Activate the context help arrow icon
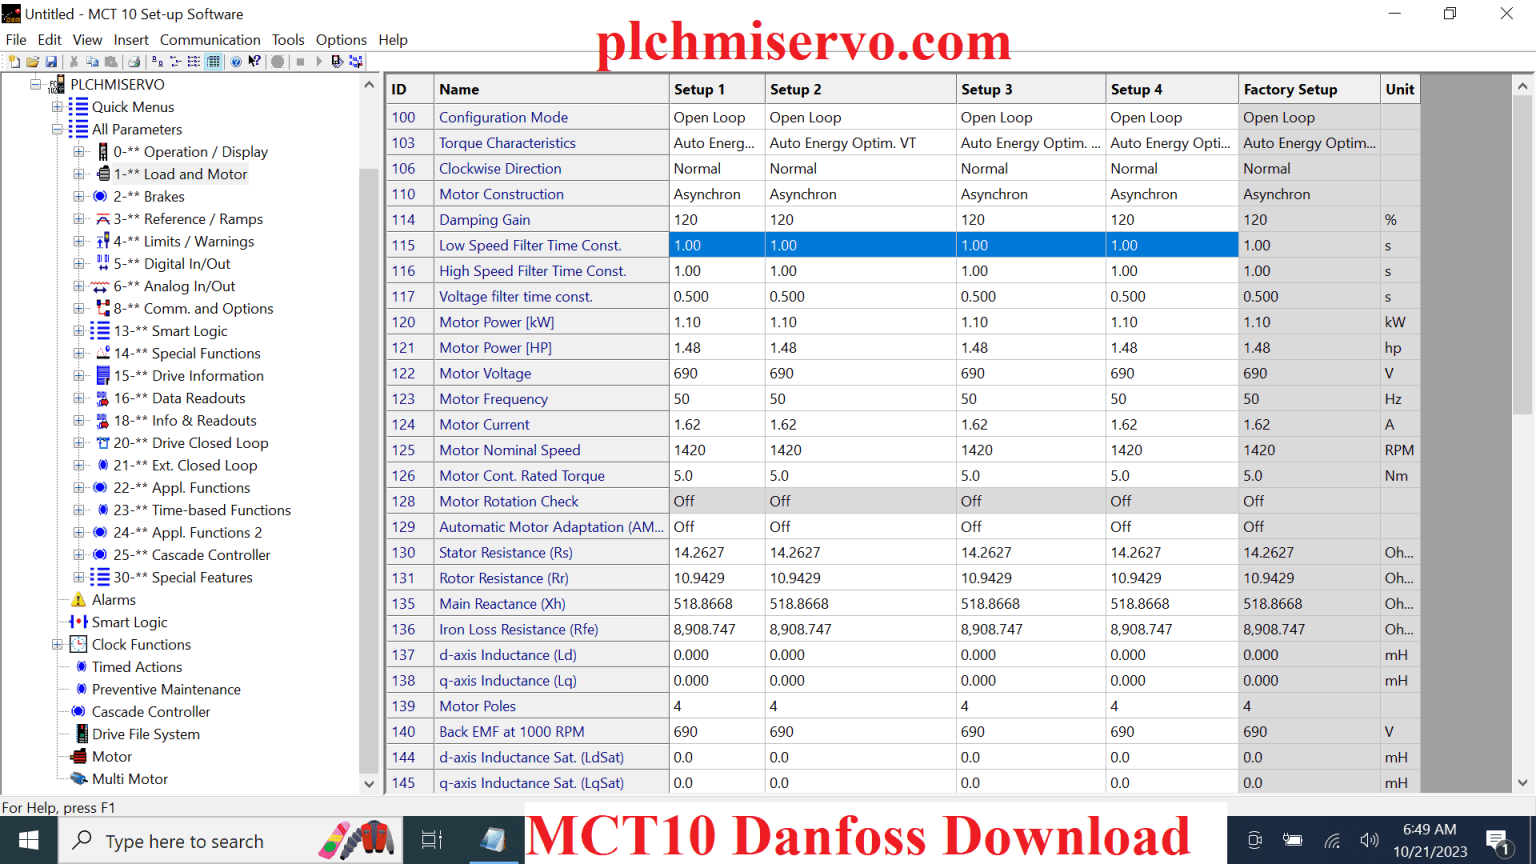This screenshot has height=864, width=1536. coord(253,61)
